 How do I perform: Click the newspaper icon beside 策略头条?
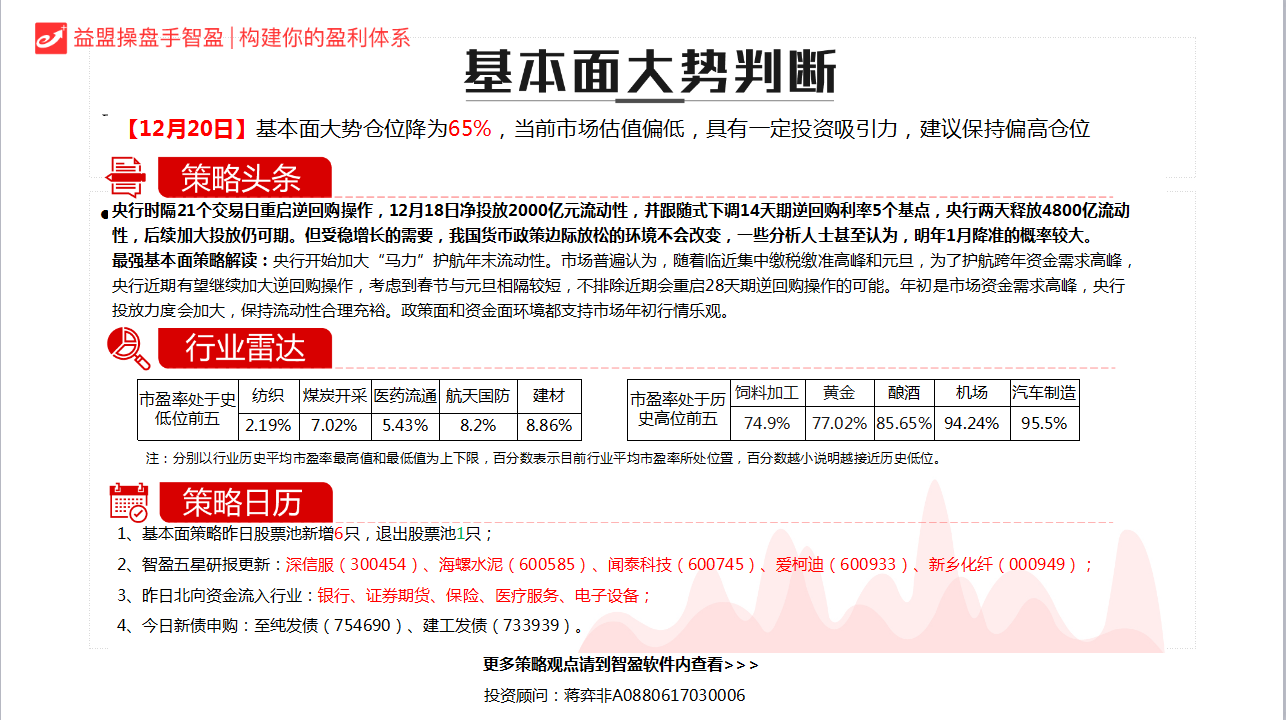[x=126, y=177]
